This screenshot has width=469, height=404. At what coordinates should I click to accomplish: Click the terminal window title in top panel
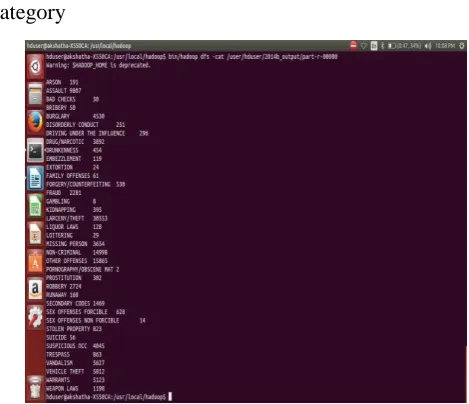[x=79, y=46]
